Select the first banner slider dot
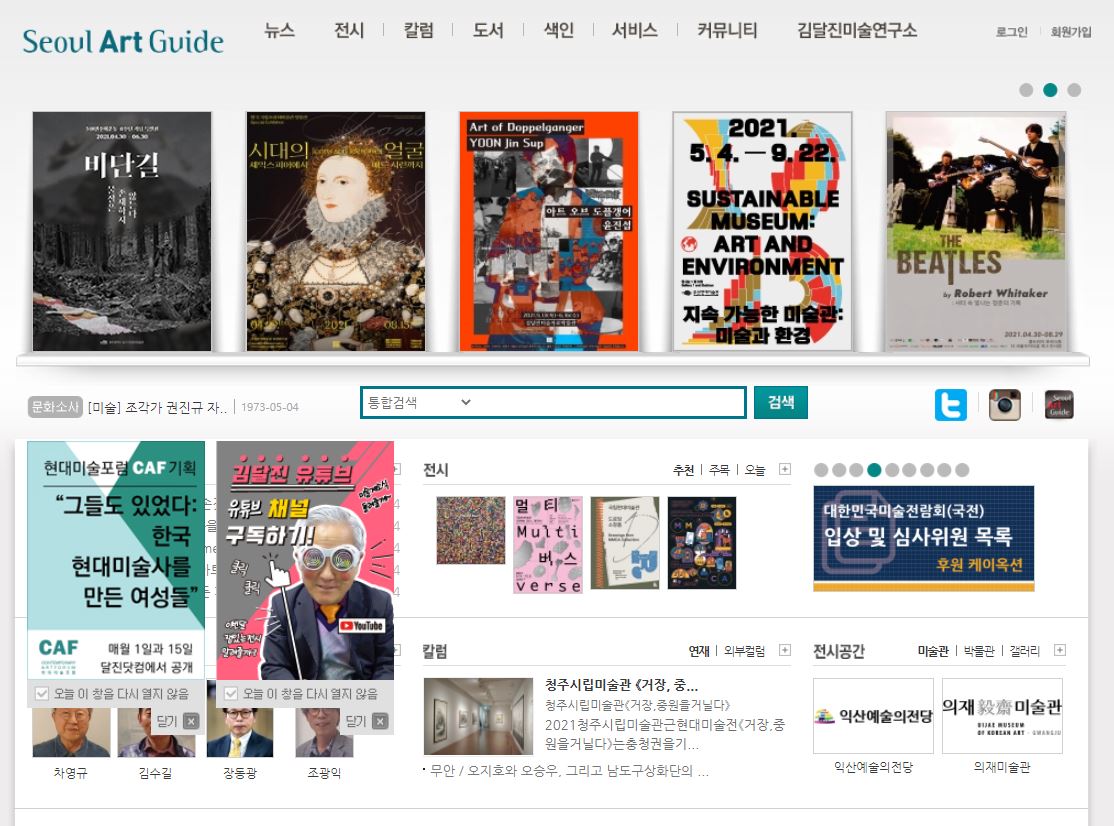The height and width of the screenshot is (826, 1114). (821, 469)
